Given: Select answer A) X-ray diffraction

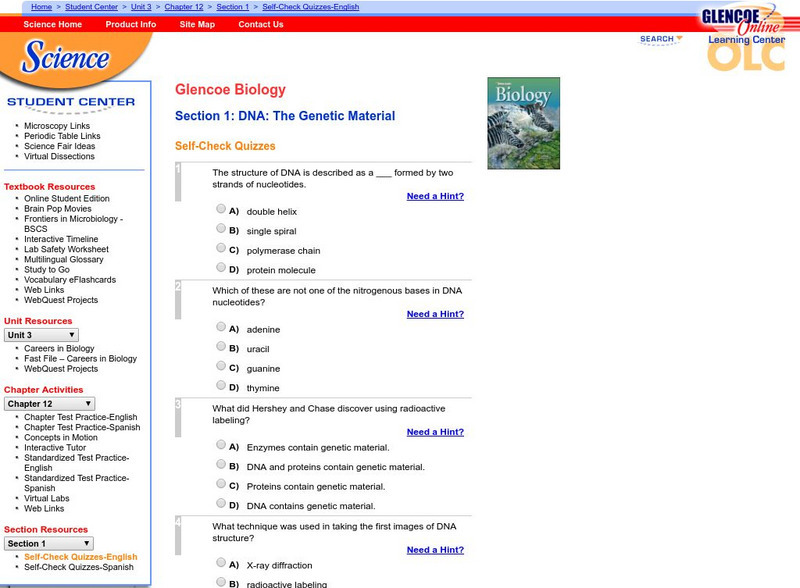Looking at the screenshot, I should [220, 565].
